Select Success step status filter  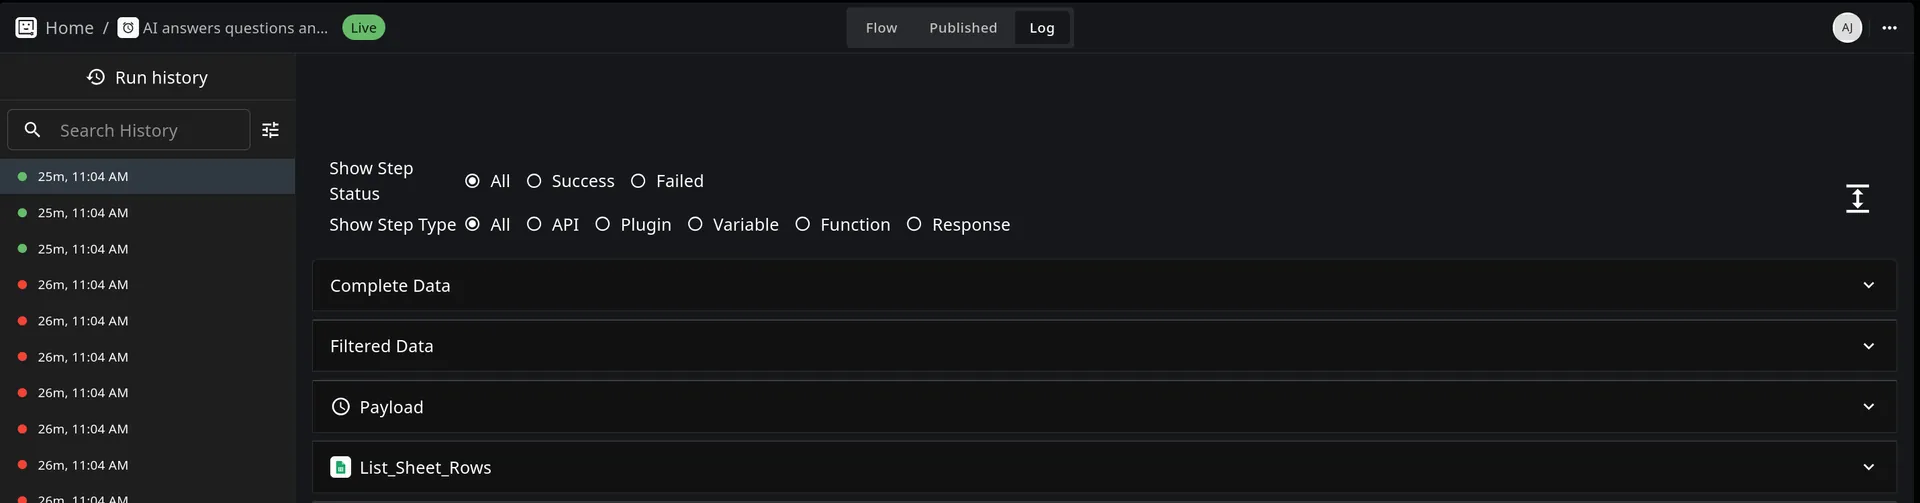click(x=534, y=181)
